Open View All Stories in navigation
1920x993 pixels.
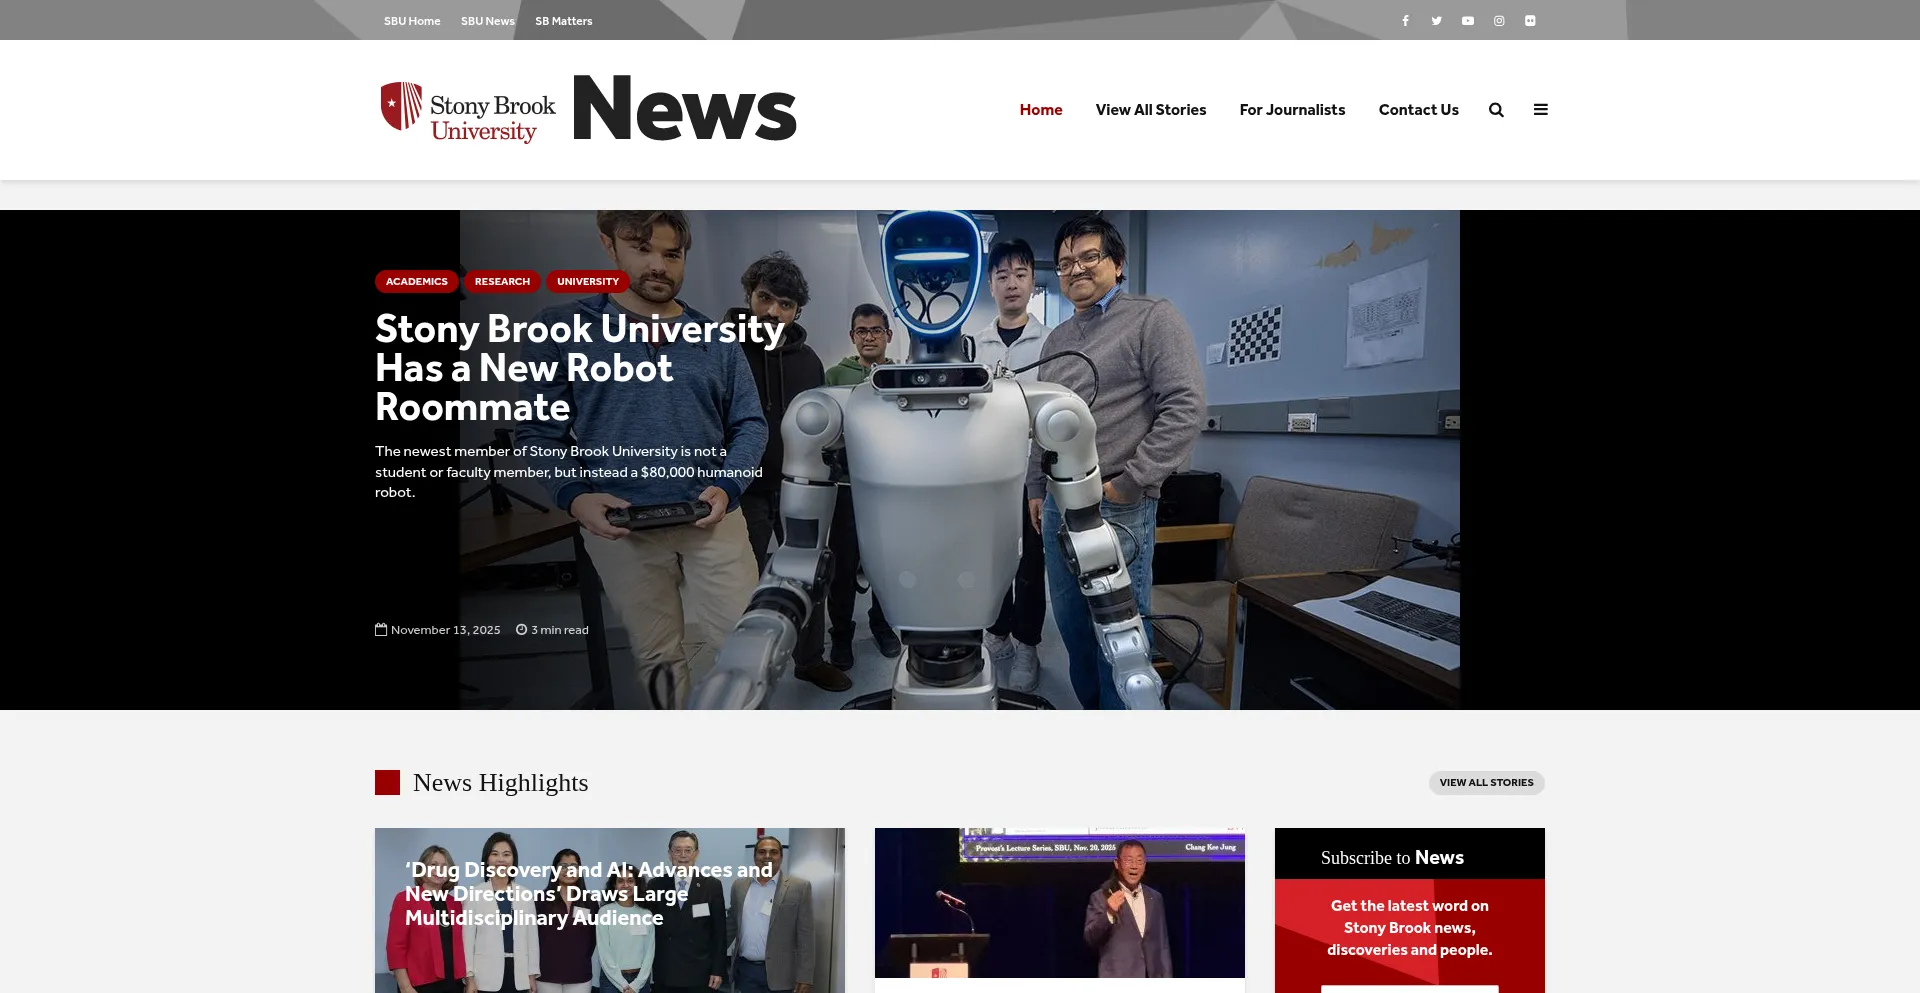click(x=1150, y=110)
